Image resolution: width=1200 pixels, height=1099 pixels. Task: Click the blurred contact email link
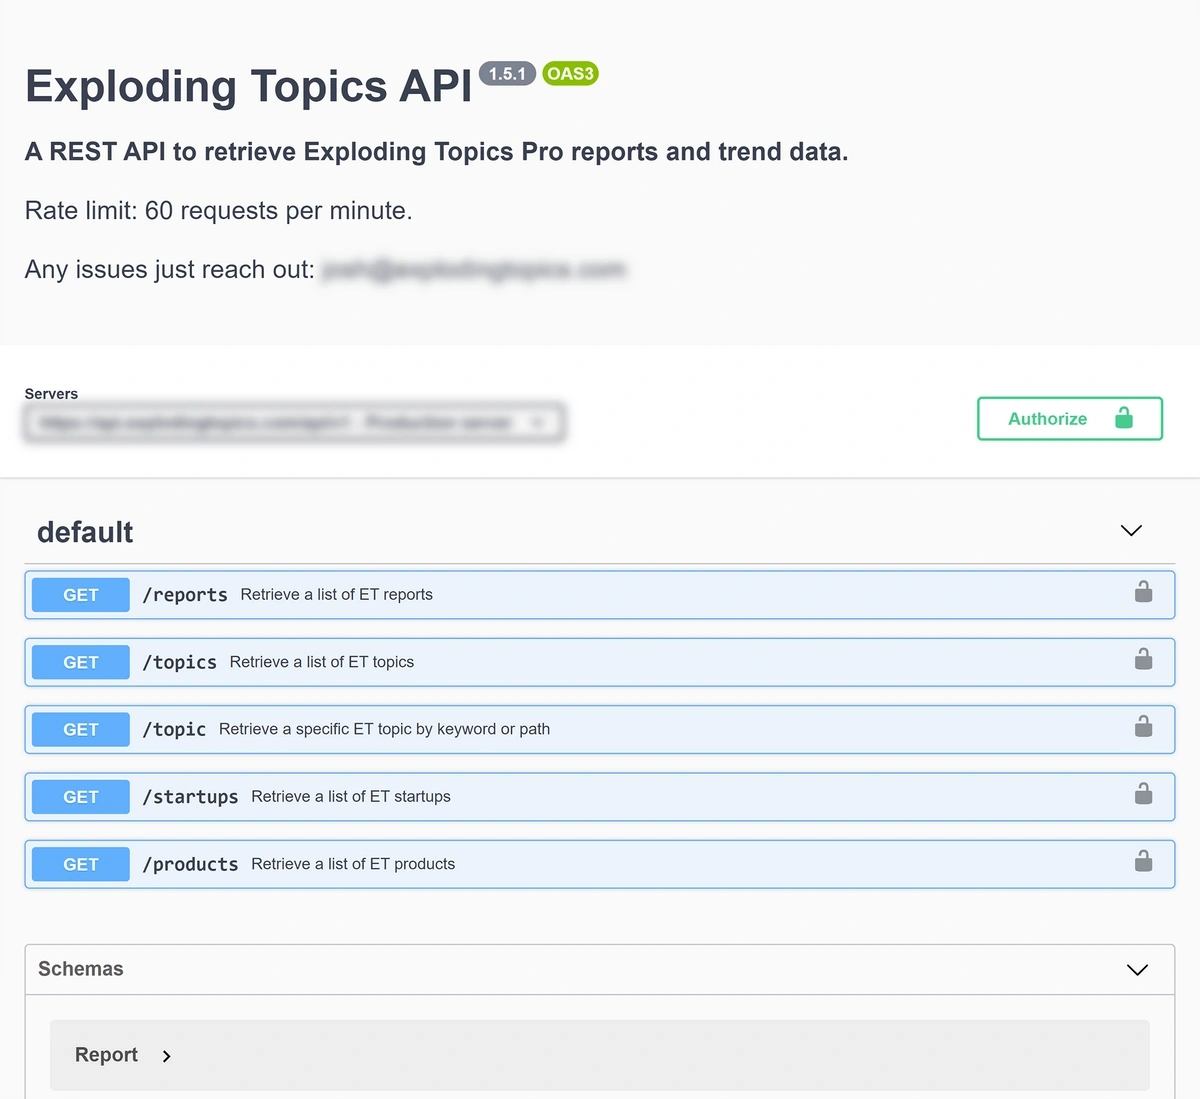click(473, 270)
